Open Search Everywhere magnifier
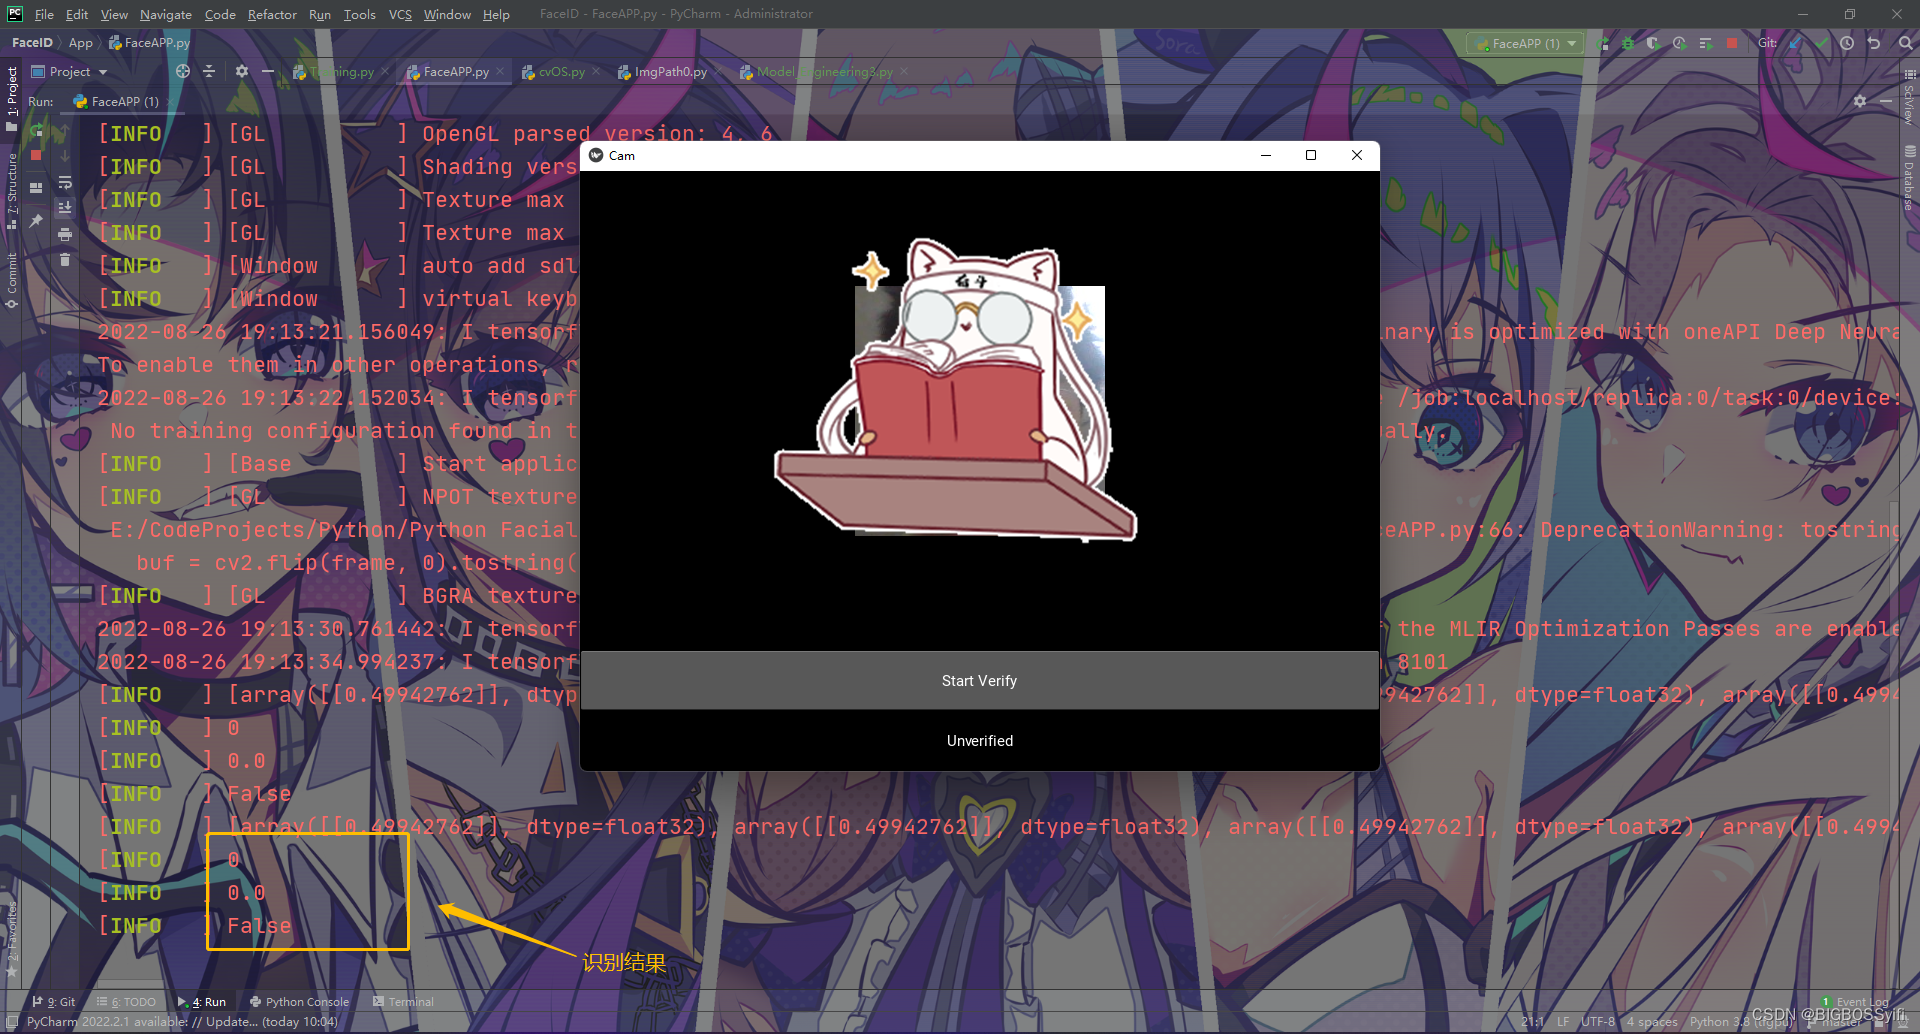 [1905, 43]
